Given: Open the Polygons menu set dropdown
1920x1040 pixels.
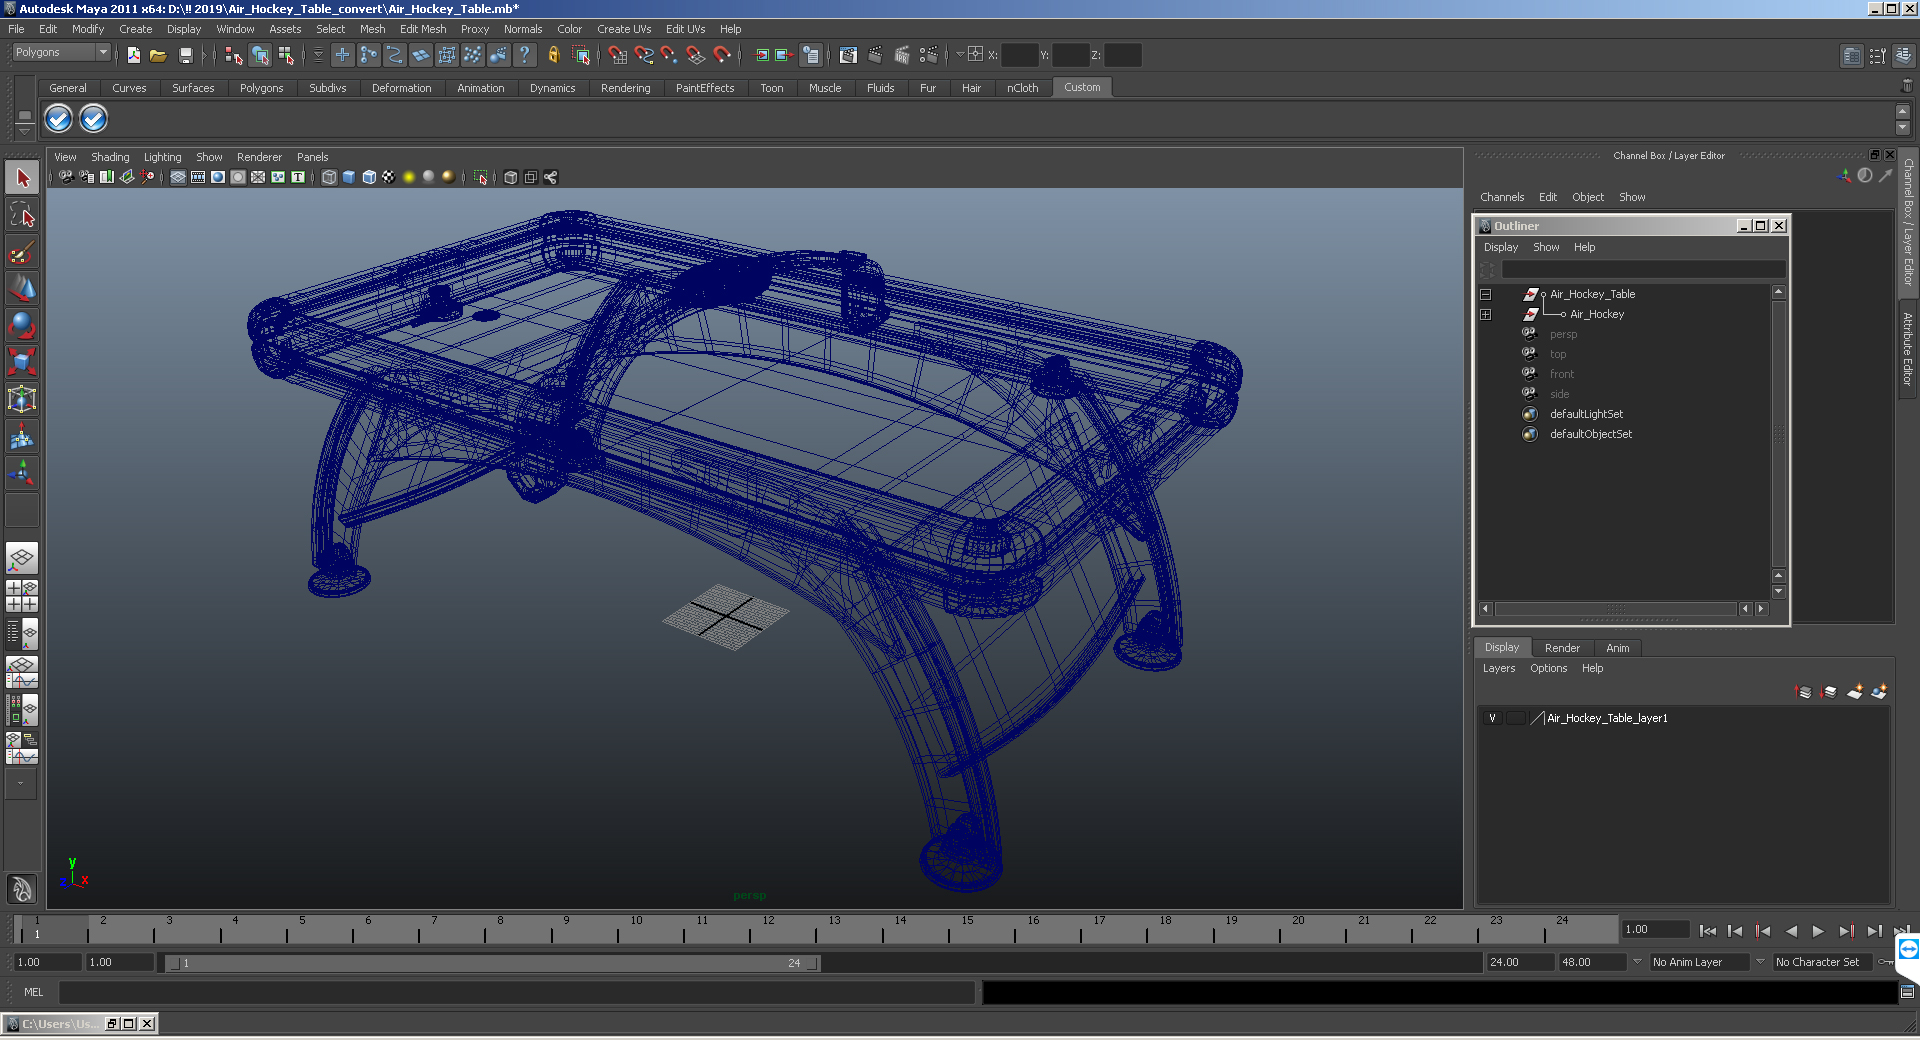Looking at the screenshot, I should click(x=61, y=52).
